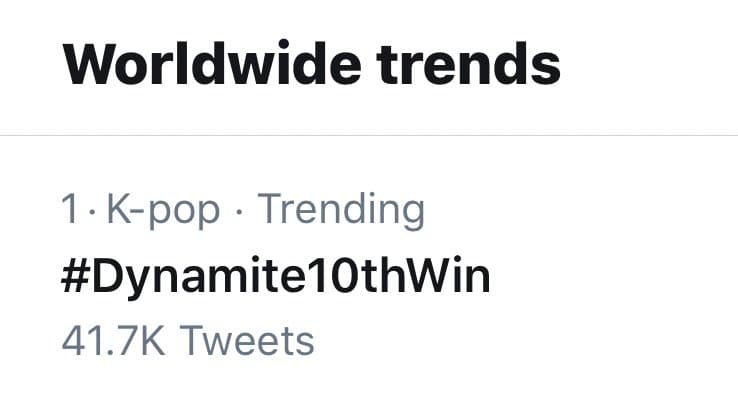Screen dimensions: 738x415
Task: Click the dot between K-pop and Trending
Action: [x=240, y=211]
